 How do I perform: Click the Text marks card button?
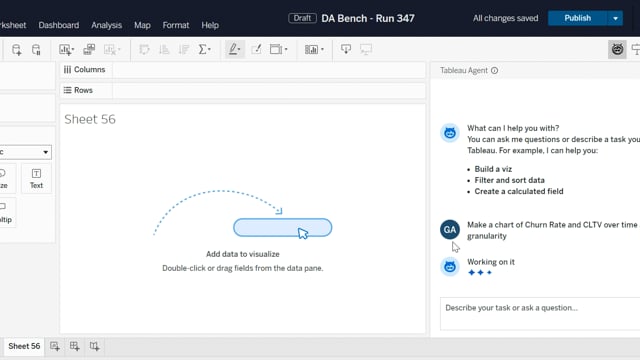(x=36, y=179)
